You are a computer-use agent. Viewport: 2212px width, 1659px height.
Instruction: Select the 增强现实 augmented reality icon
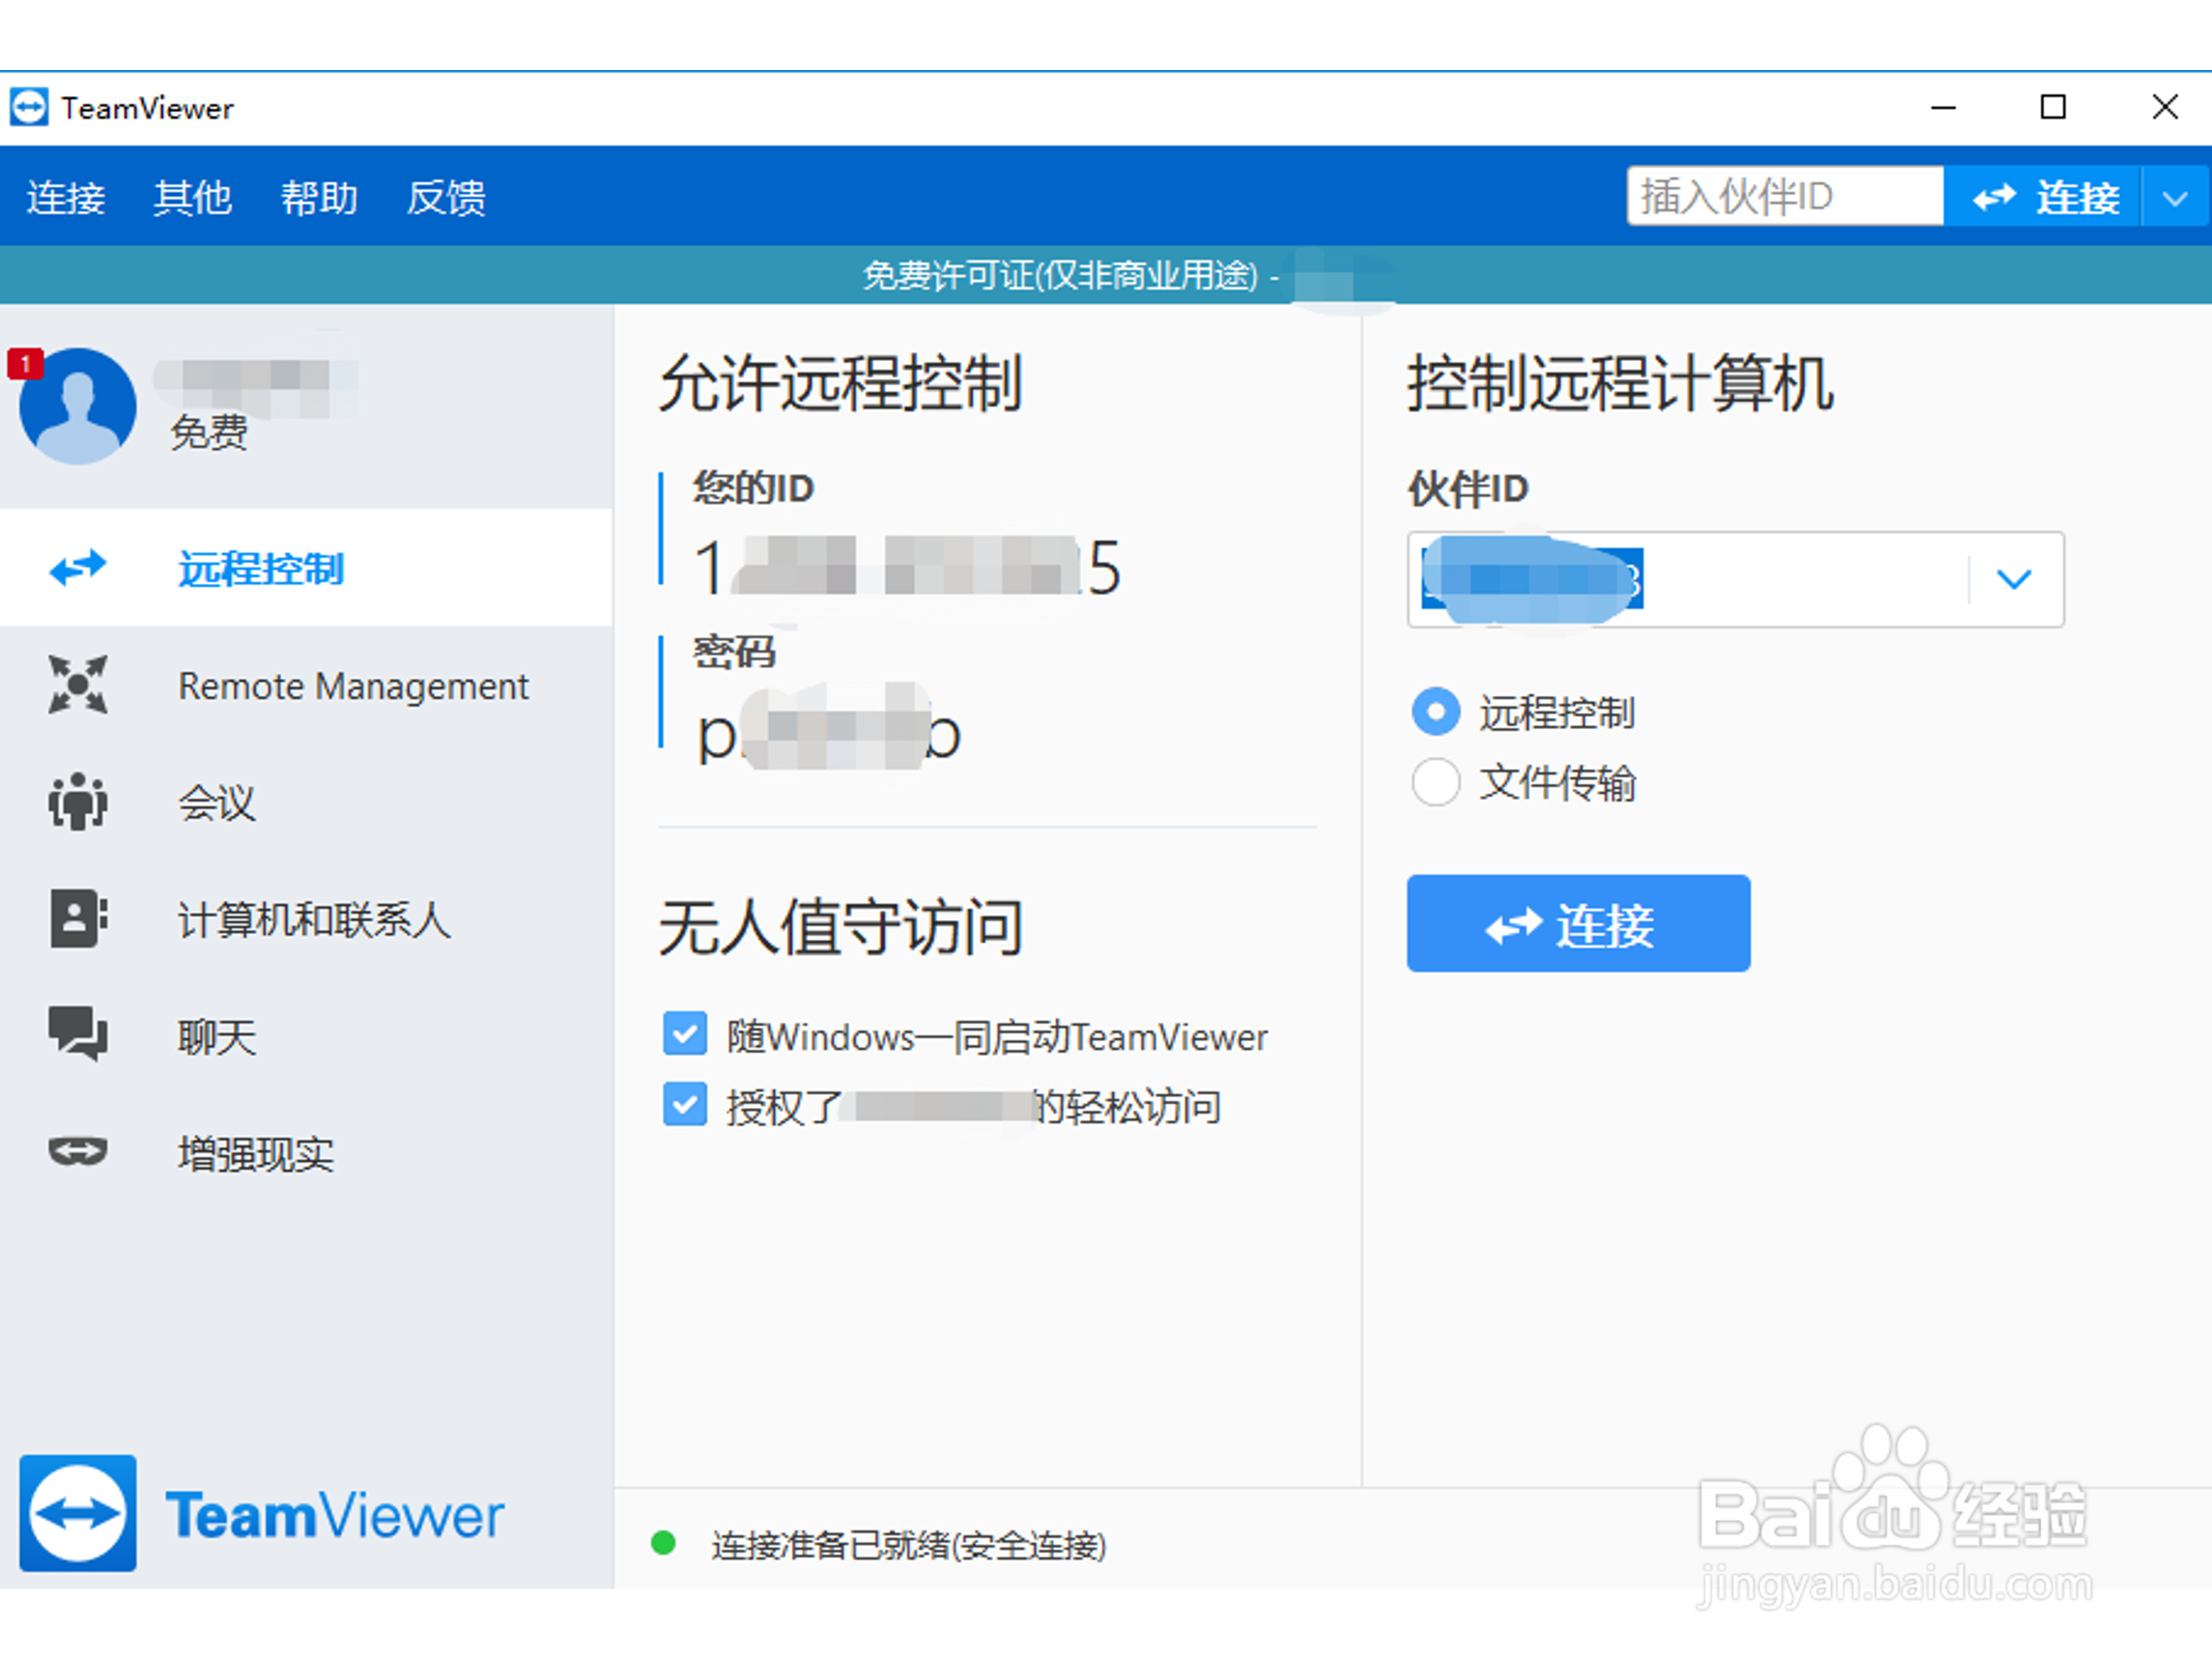(78, 1152)
